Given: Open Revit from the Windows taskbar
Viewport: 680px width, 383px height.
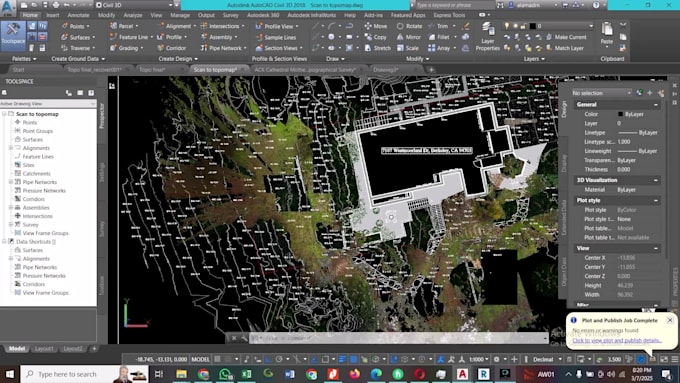Looking at the screenshot, I should click(483, 373).
